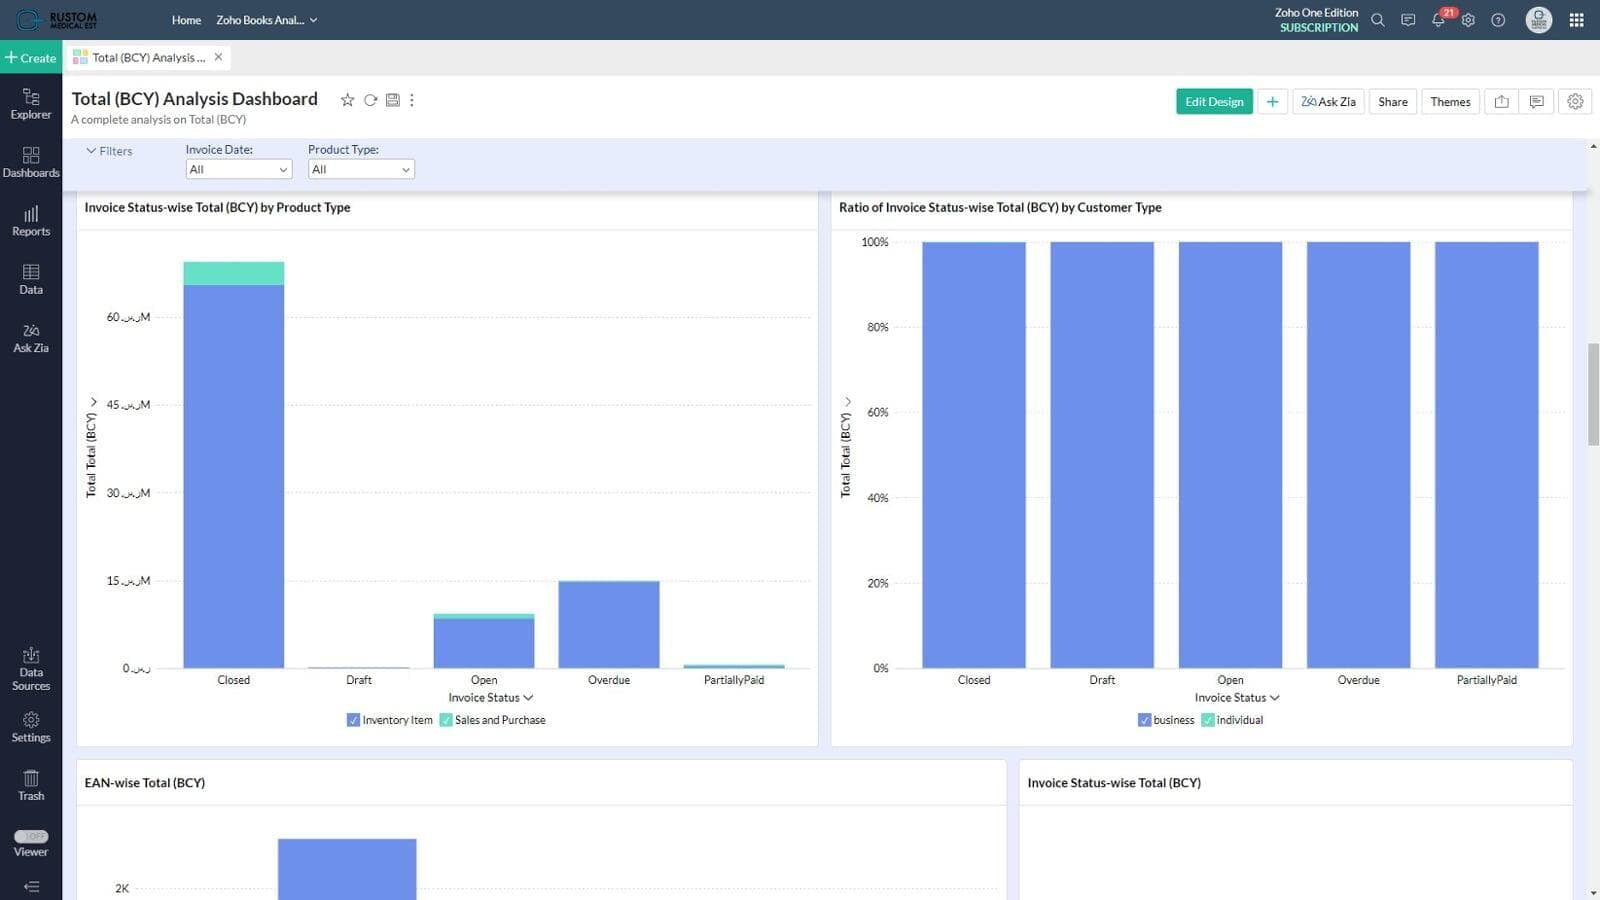Click the Open bar in product type chart
Screen dimensions: 1600x900
point(484,641)
